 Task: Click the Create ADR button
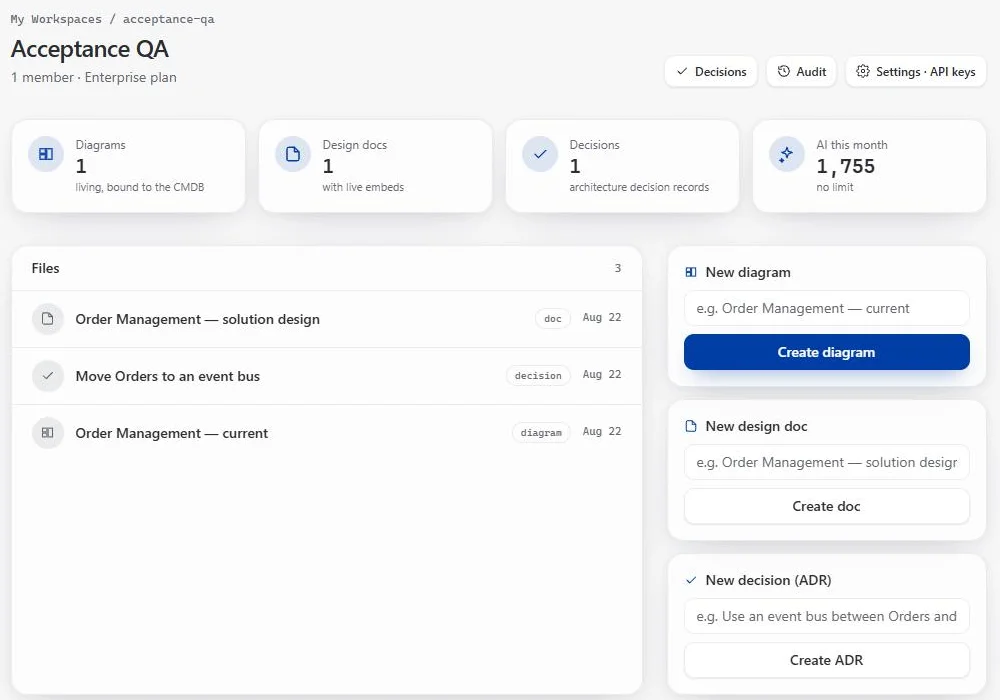tap(827, 660)
